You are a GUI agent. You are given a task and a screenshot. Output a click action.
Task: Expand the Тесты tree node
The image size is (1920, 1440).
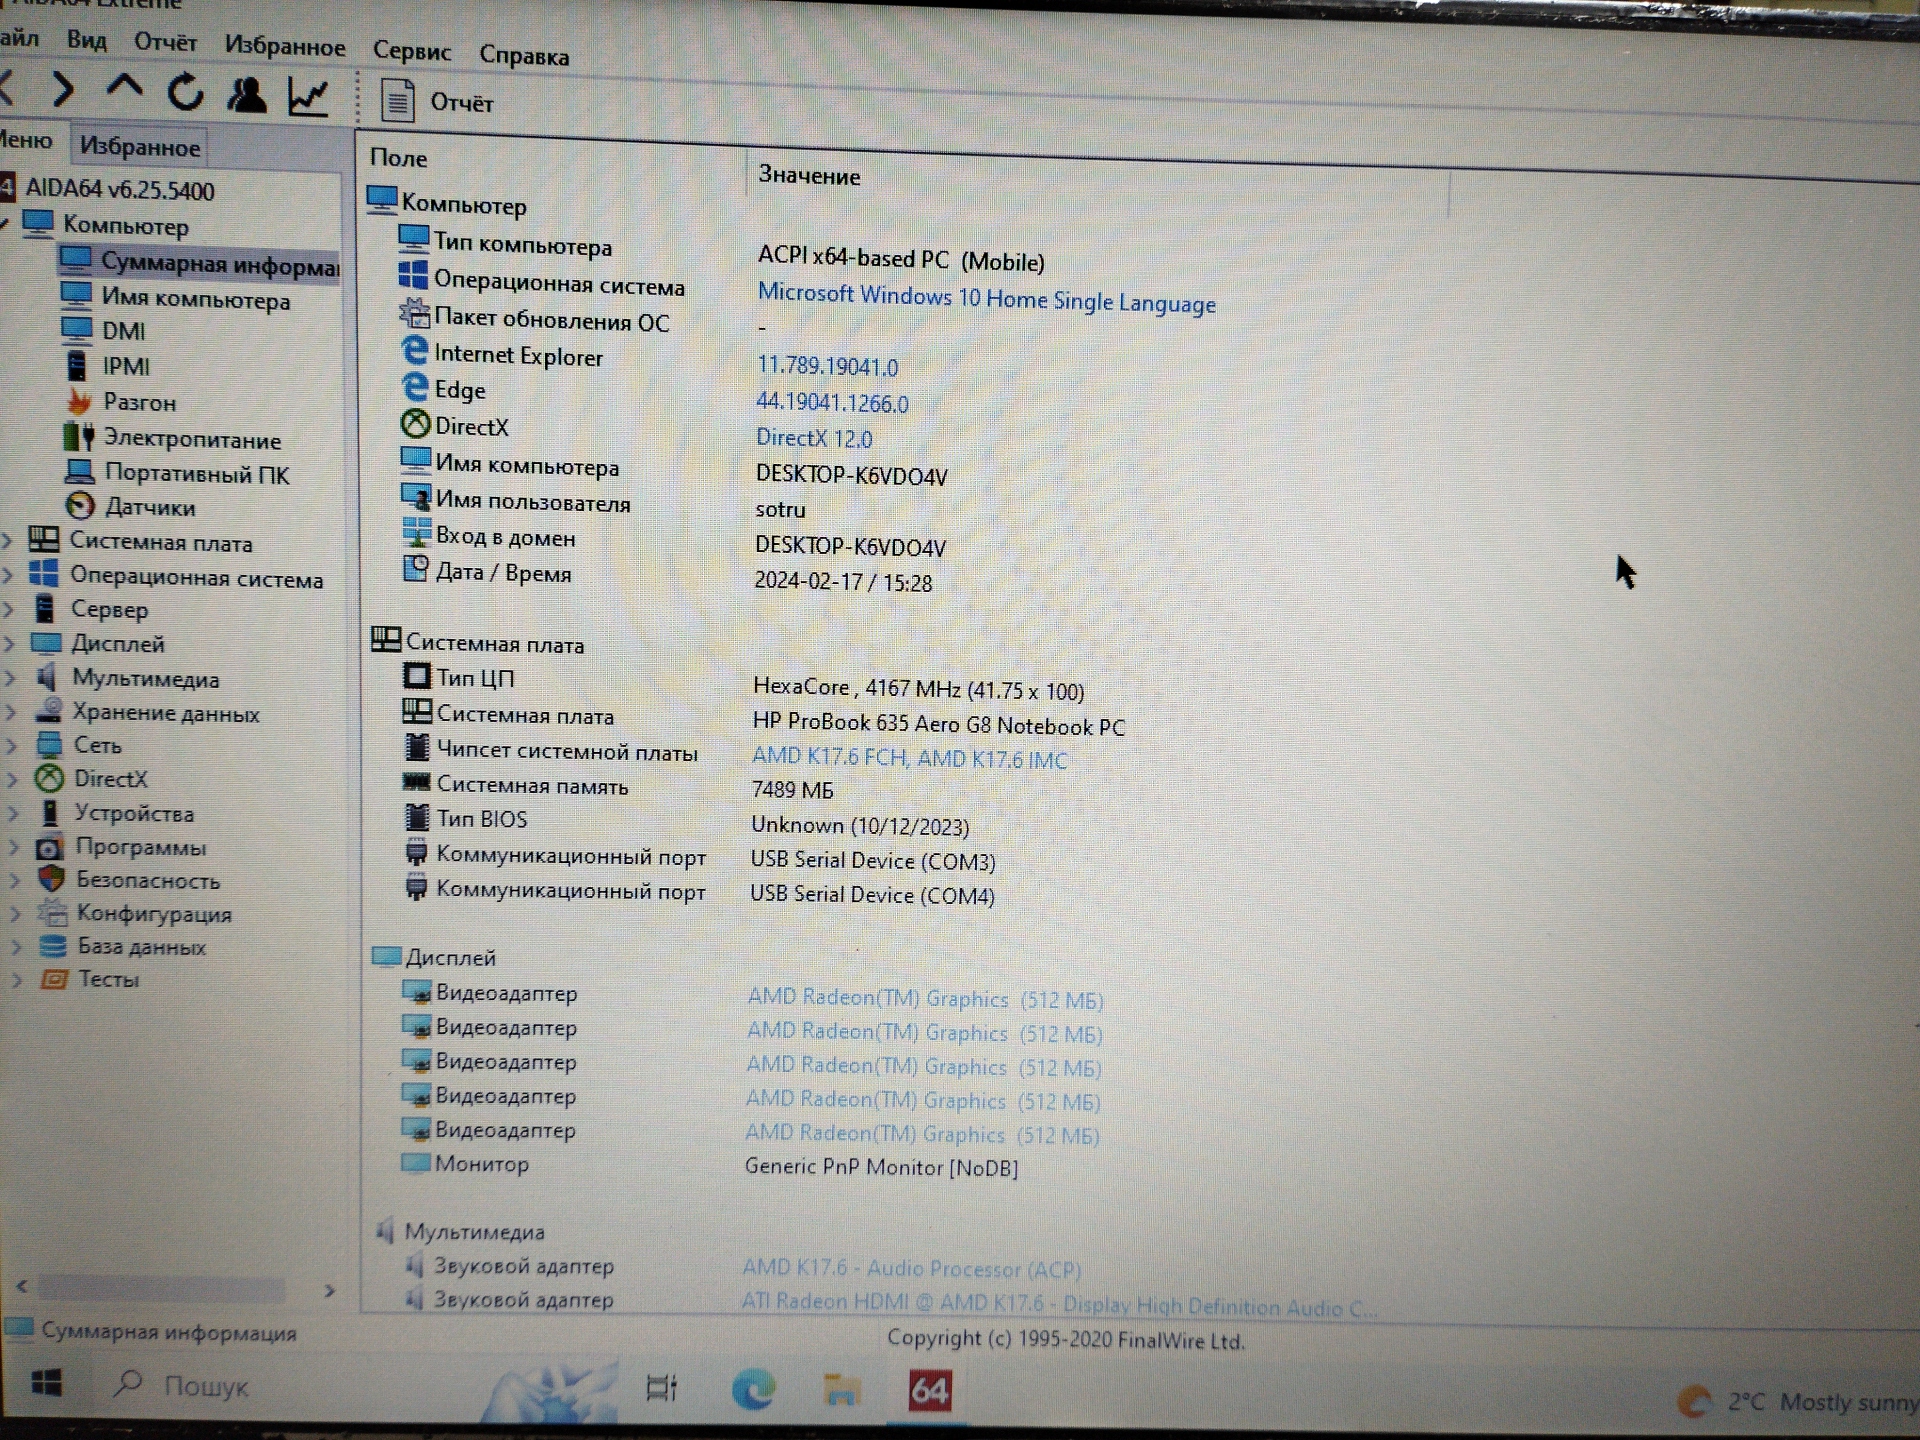coord(17,980)
